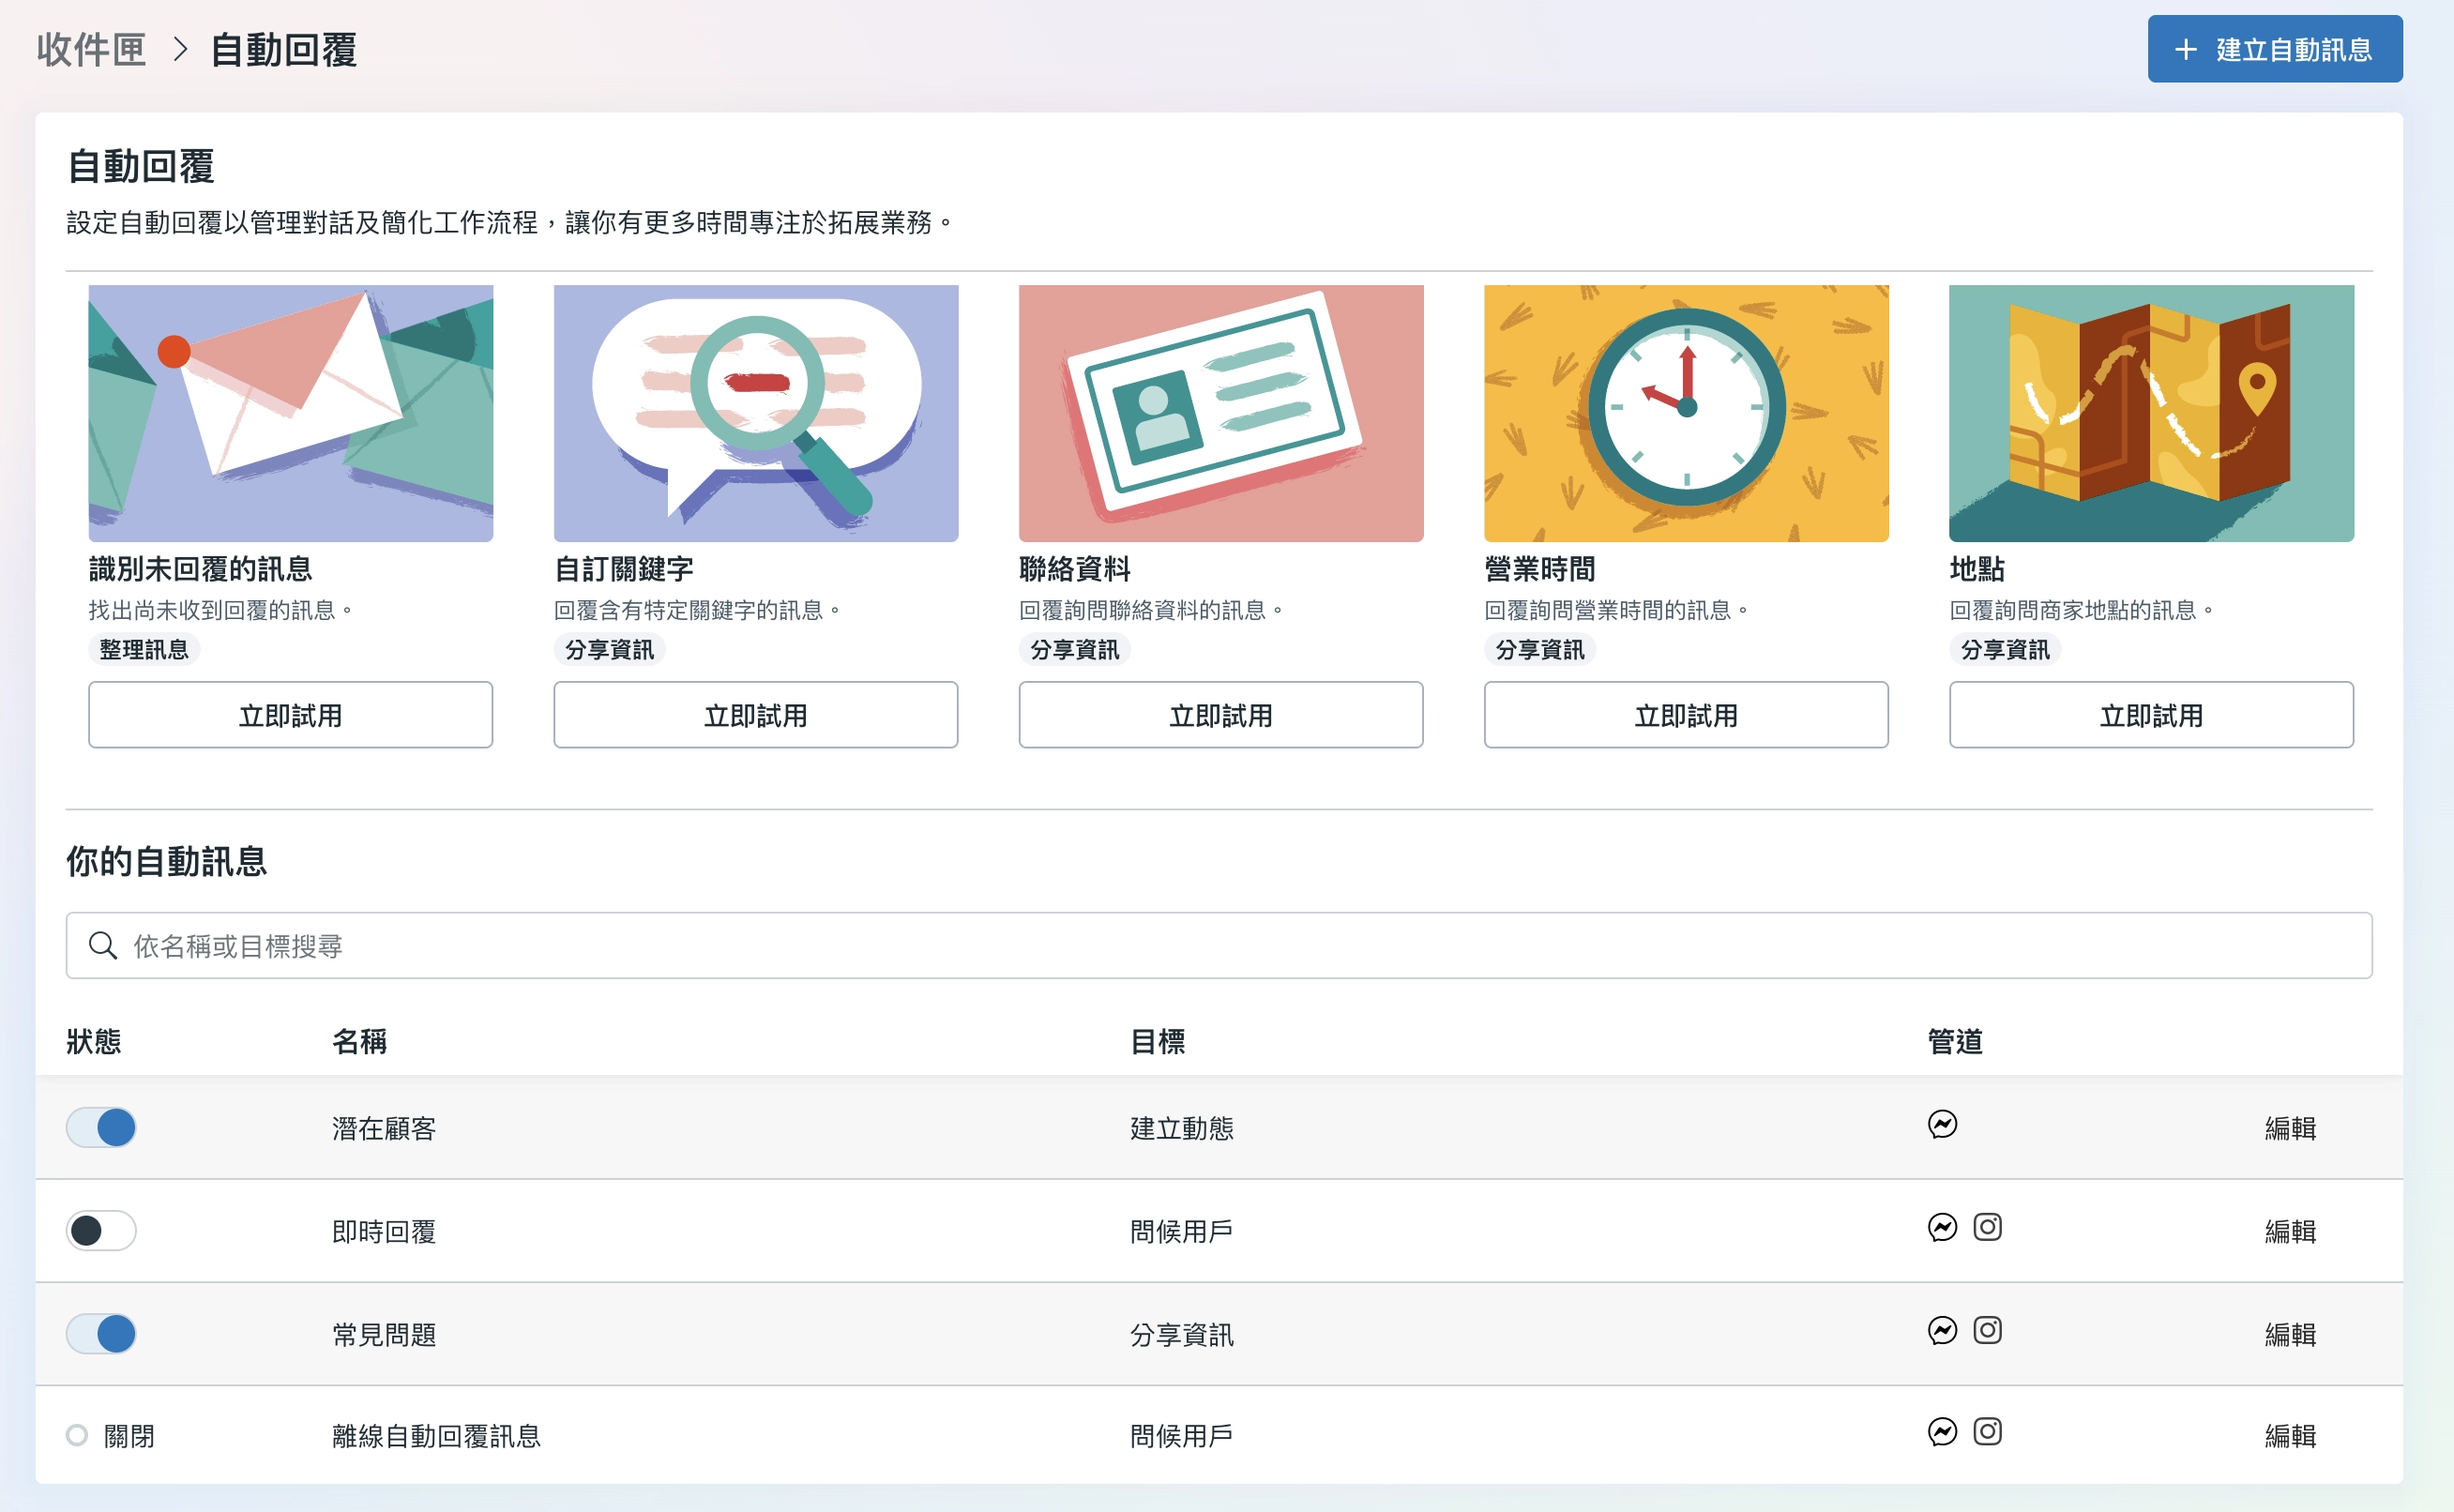This screenshot has height=1512, width=2454.
Task: Edit the 離線自動回覆訊息 automation
Action: point(2290,1437)
